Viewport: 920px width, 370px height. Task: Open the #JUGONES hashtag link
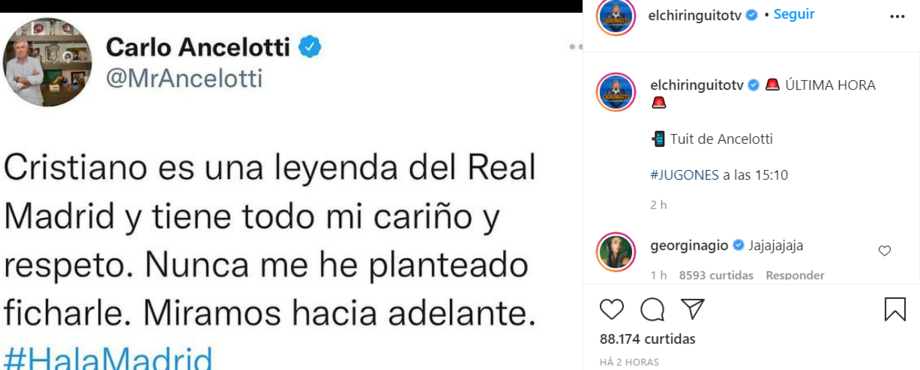tap(685, 175)
